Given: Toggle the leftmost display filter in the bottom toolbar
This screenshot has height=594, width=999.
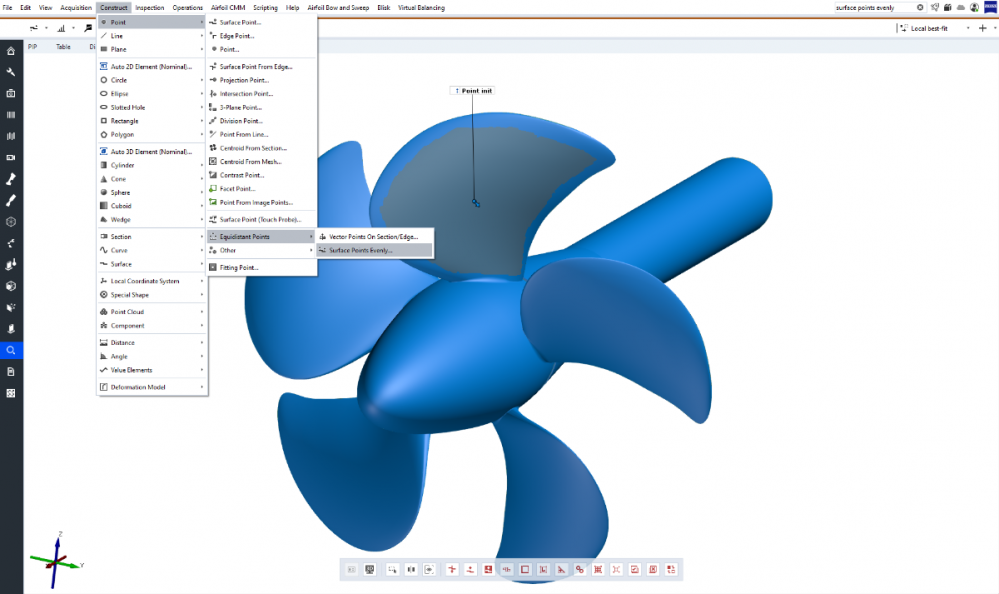Looking at the screenshot, I should click(x=351, y=569).
